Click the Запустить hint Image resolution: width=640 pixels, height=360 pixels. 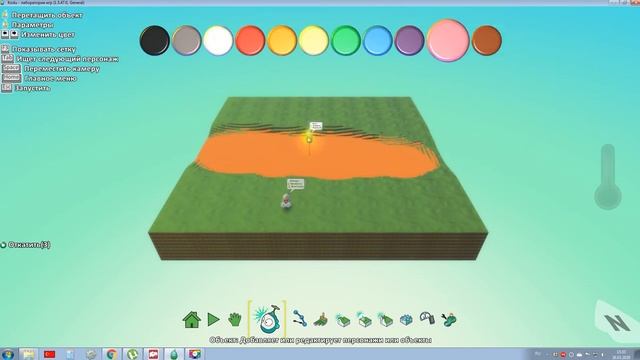click(32, 88)
